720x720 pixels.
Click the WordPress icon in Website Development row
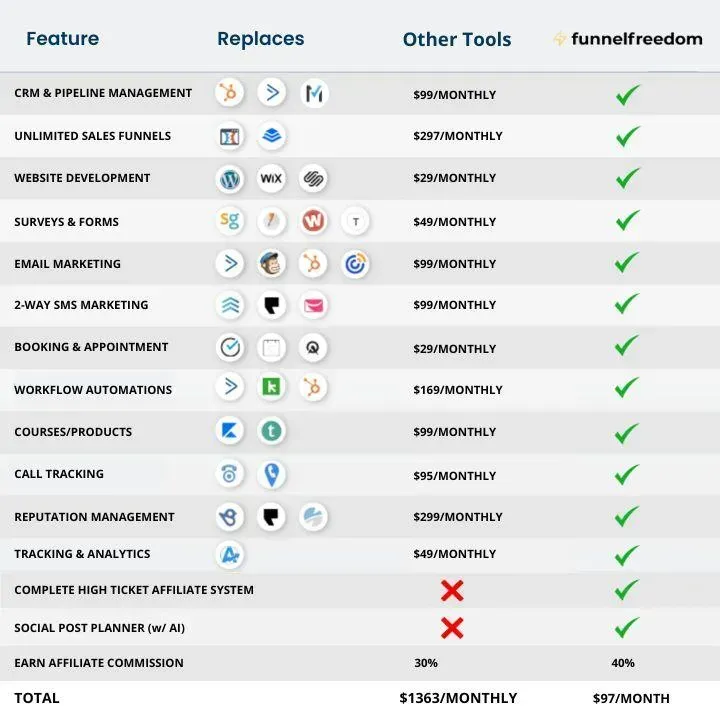230,178
